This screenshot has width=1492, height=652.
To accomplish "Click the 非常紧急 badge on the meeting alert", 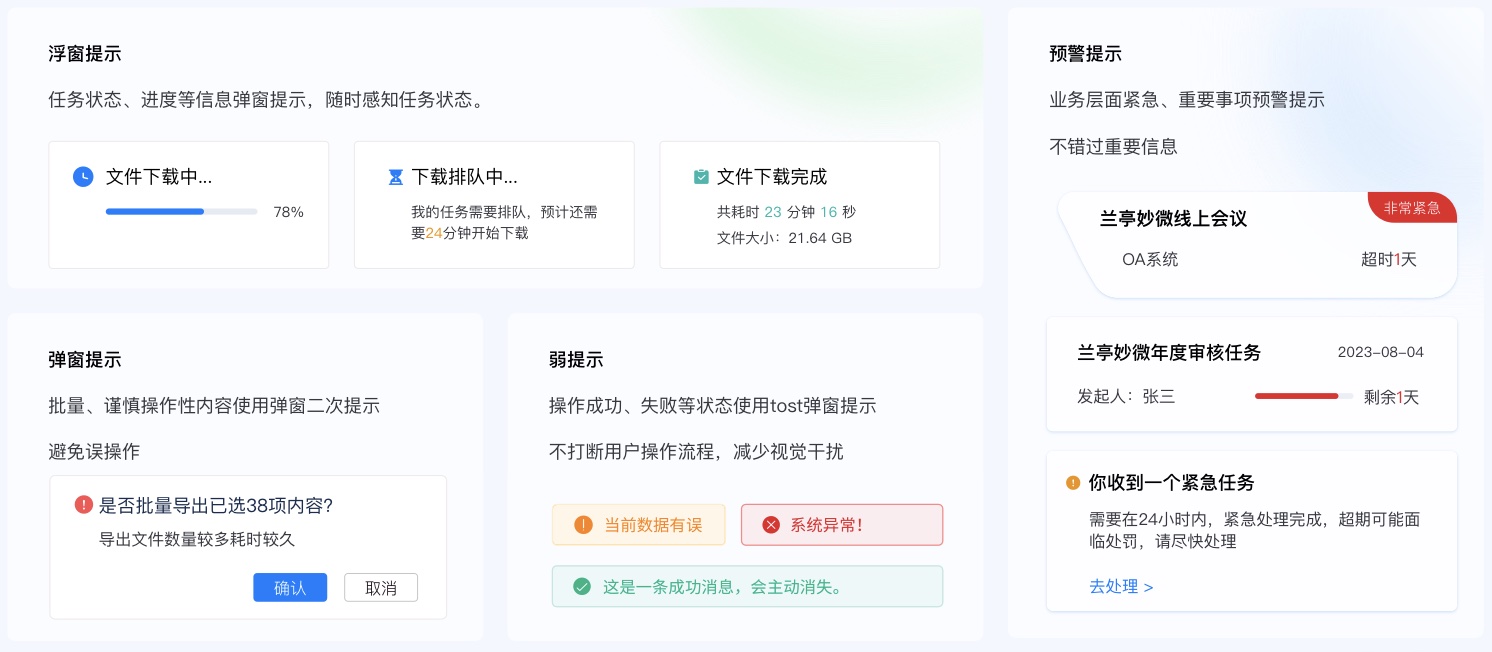I will [x=1411, y=208].
